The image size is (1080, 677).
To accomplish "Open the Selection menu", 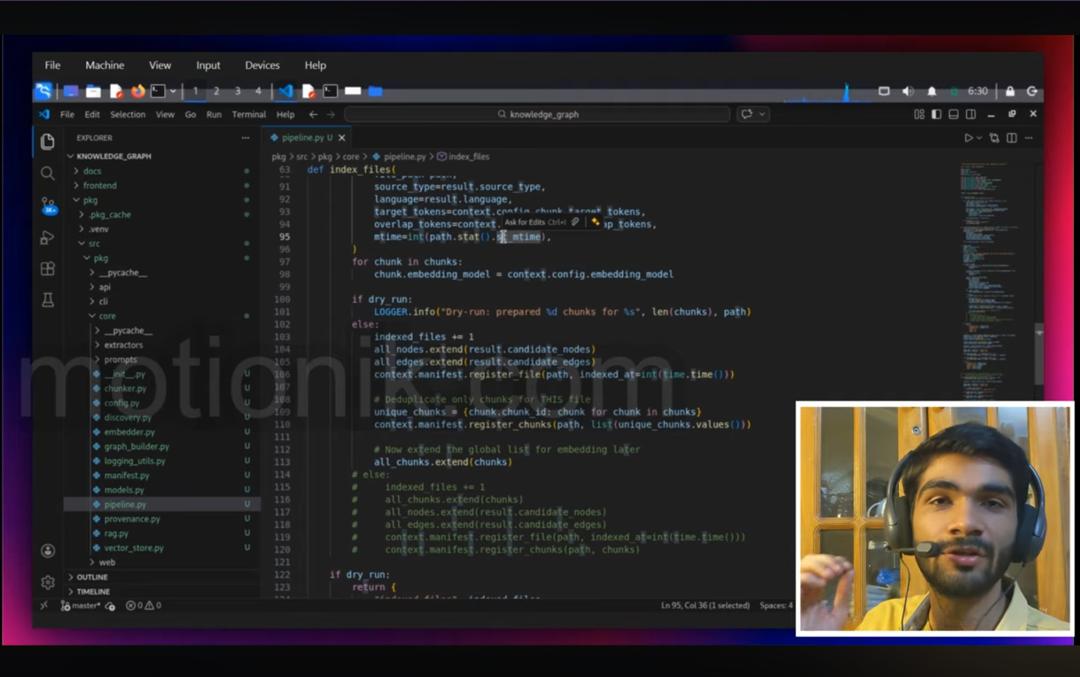I will 127,115.
